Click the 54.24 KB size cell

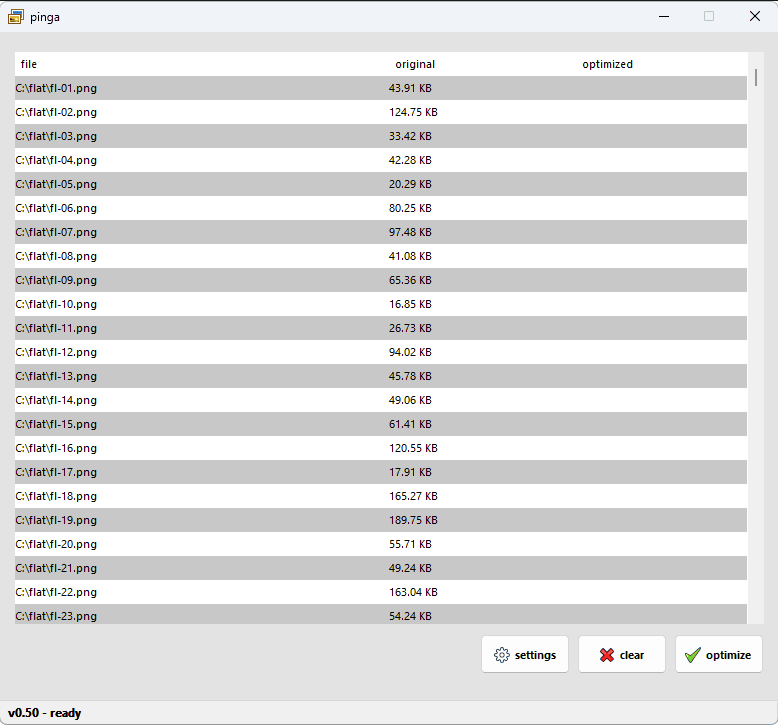click(x=410, y=616)
